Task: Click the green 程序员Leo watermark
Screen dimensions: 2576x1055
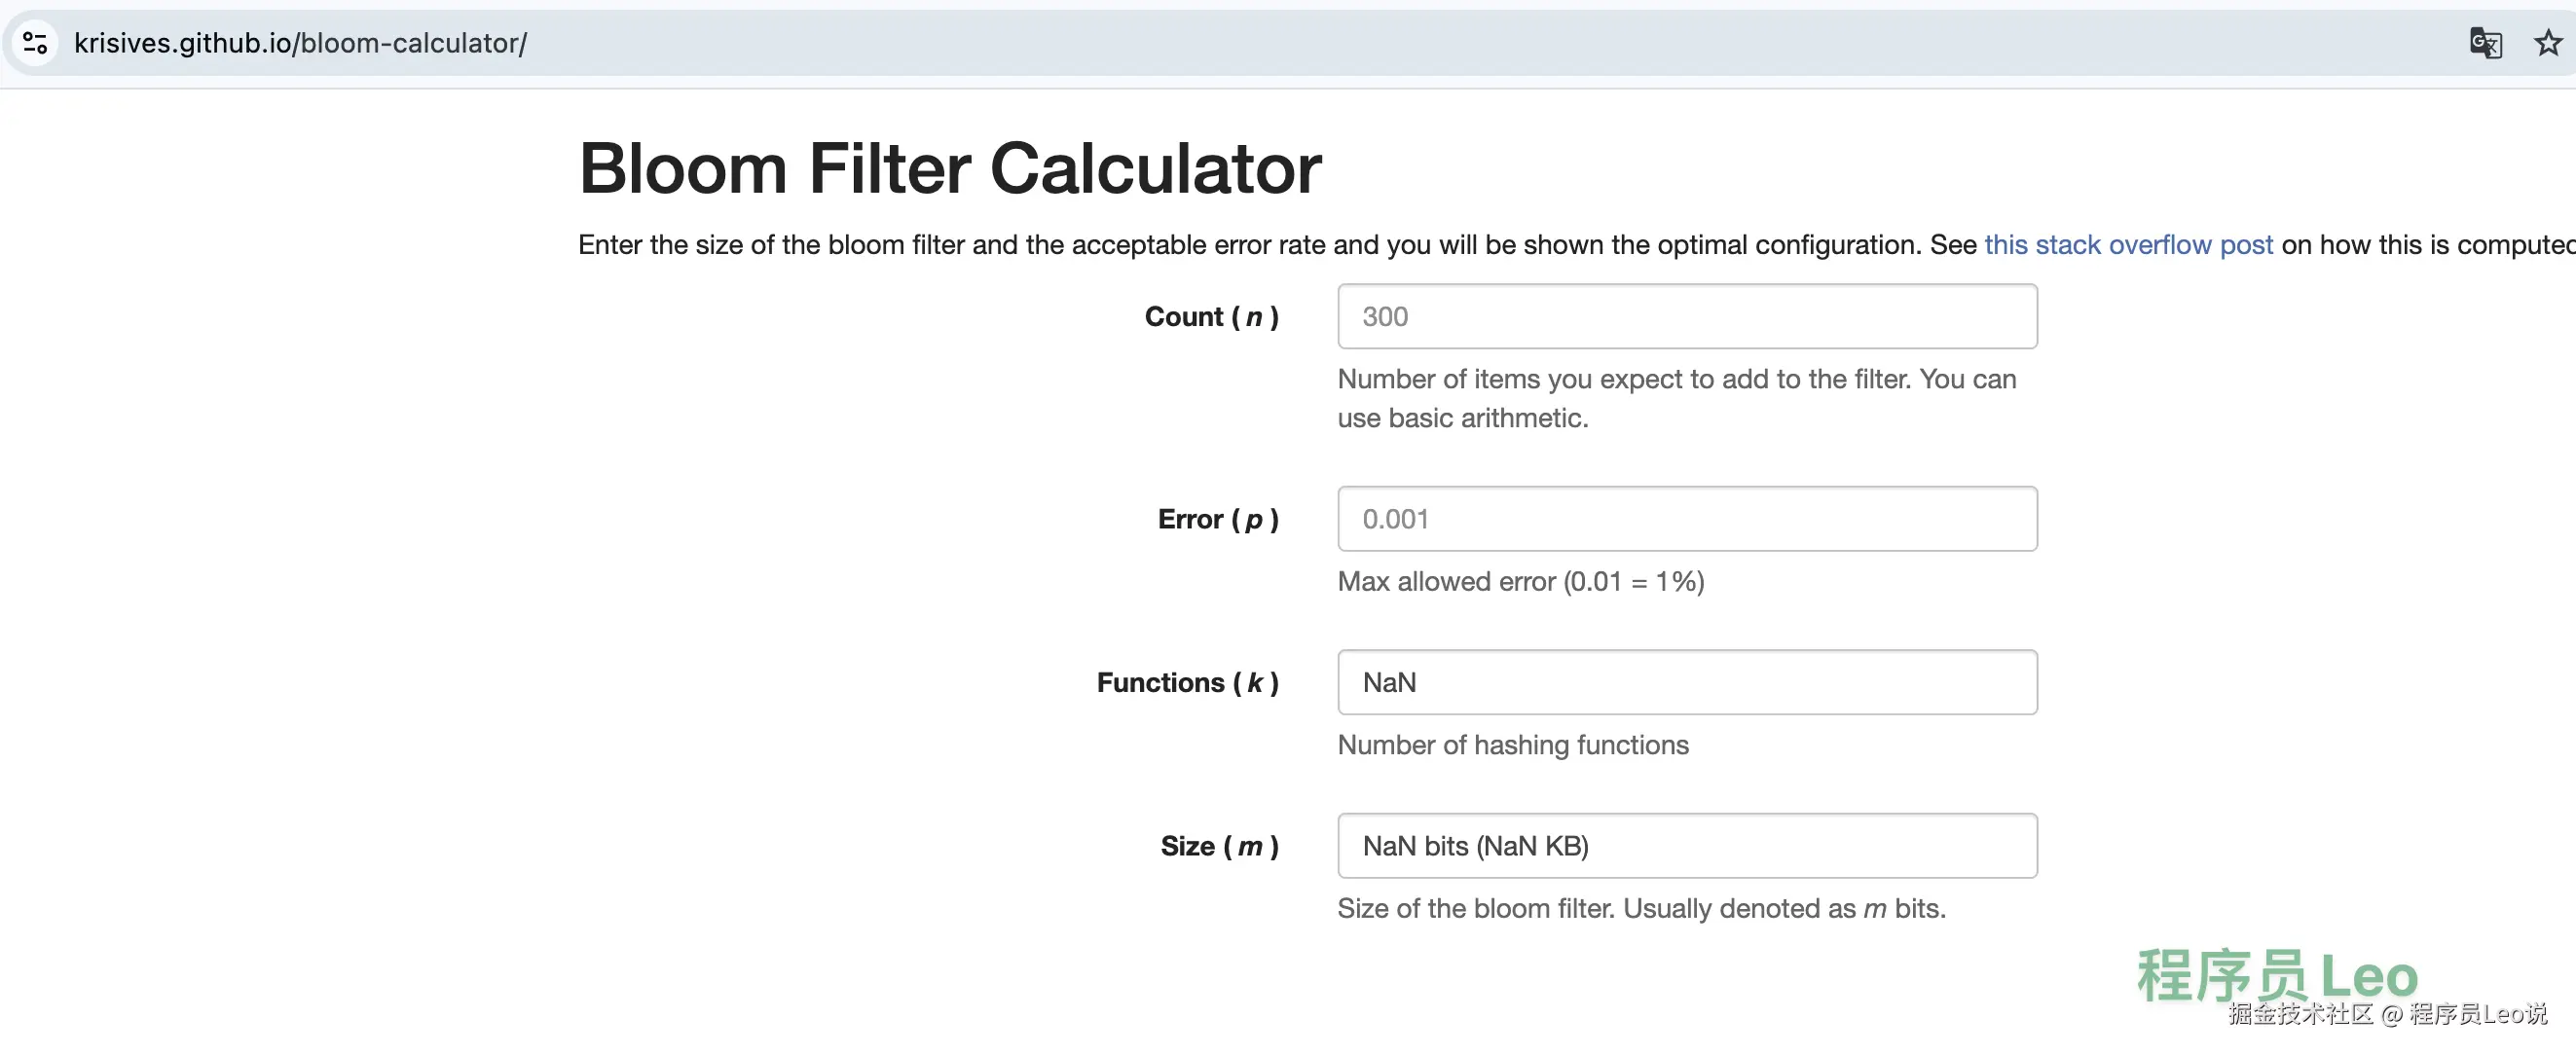Action: (x=2276, y=975)
